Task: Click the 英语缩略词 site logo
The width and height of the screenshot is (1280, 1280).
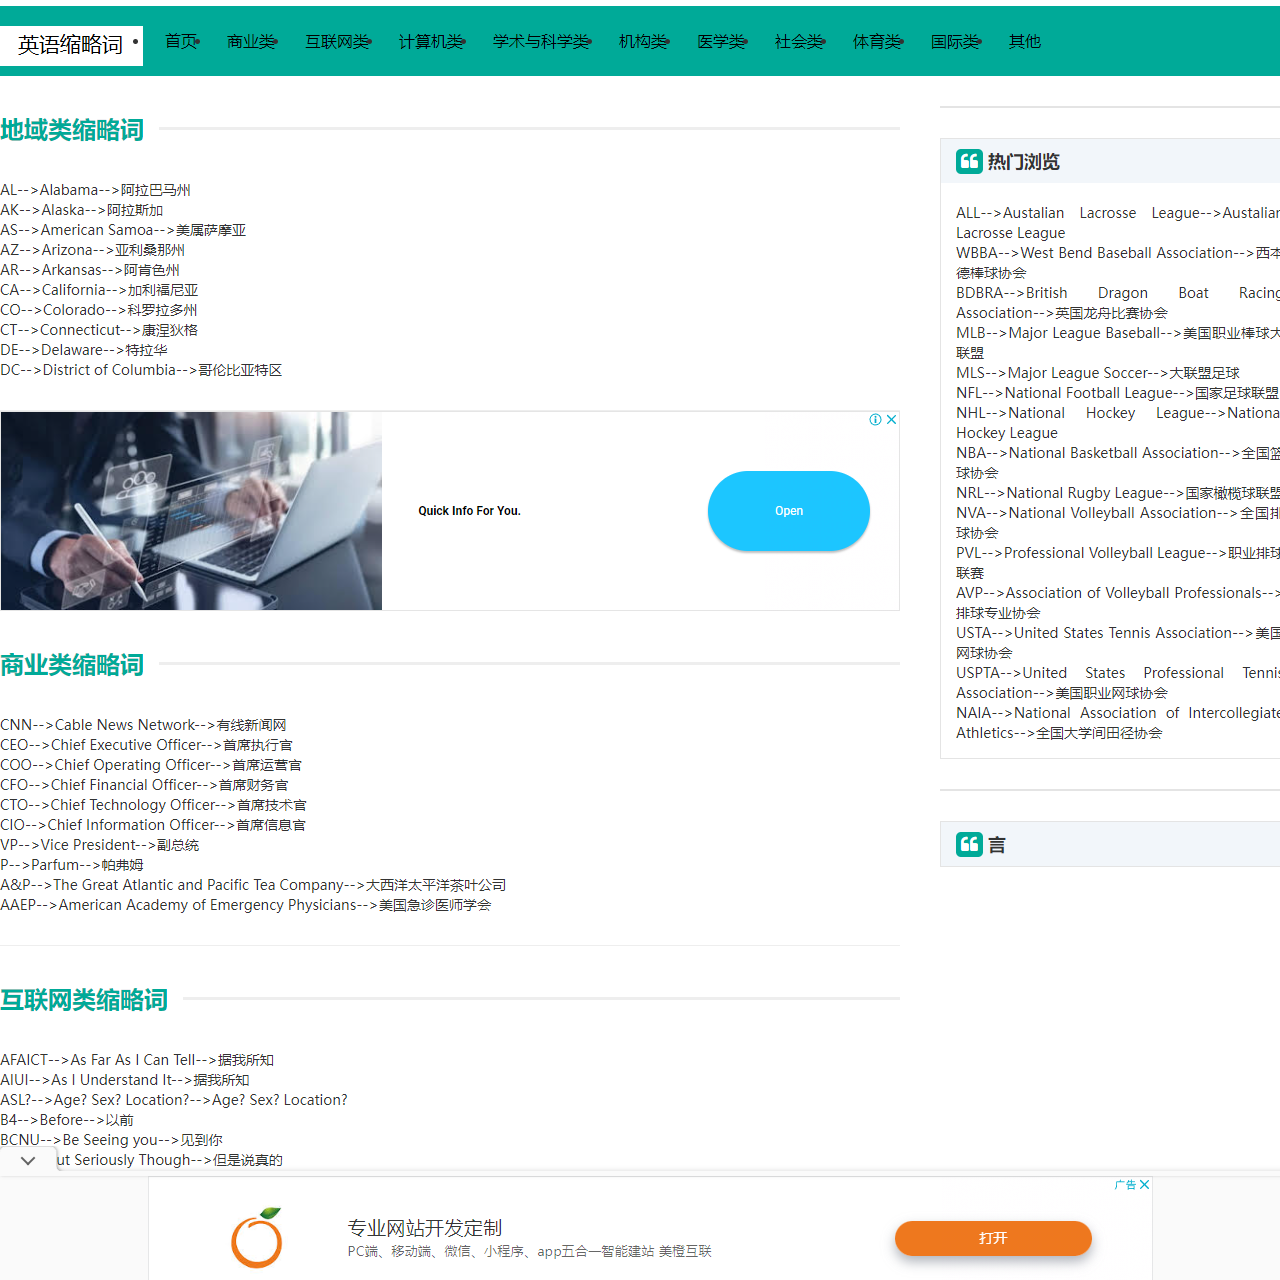Action: tap(71, 45)
